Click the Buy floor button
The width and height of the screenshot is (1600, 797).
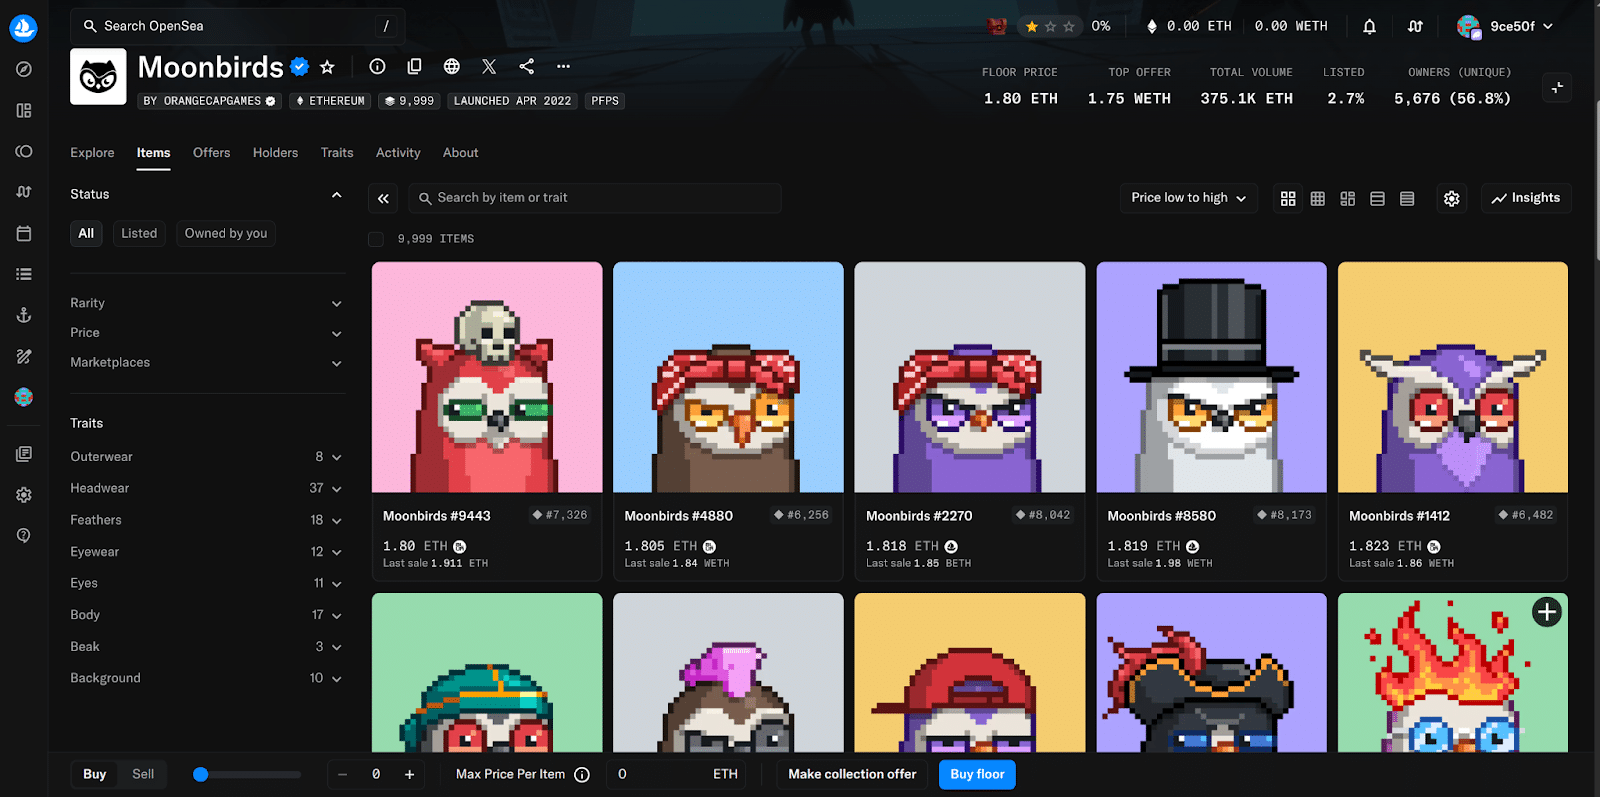point(977,774)
